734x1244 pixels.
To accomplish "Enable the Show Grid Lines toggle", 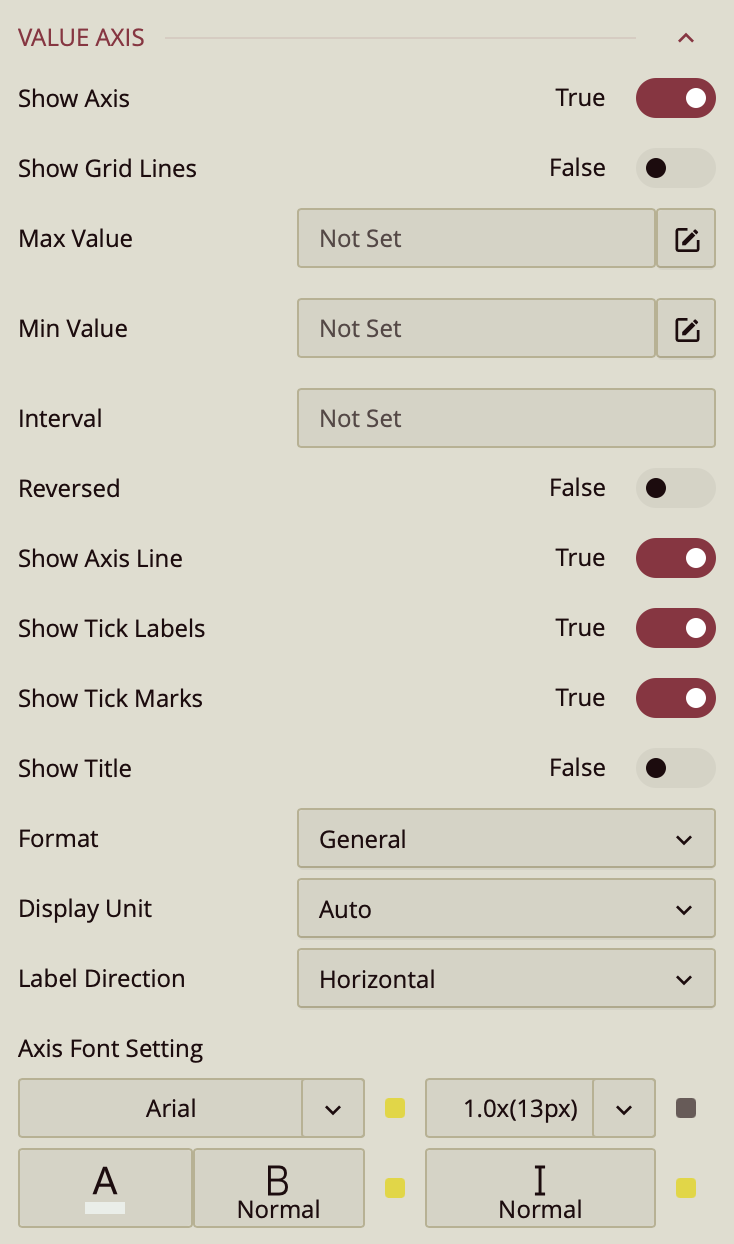I will 675,168.
